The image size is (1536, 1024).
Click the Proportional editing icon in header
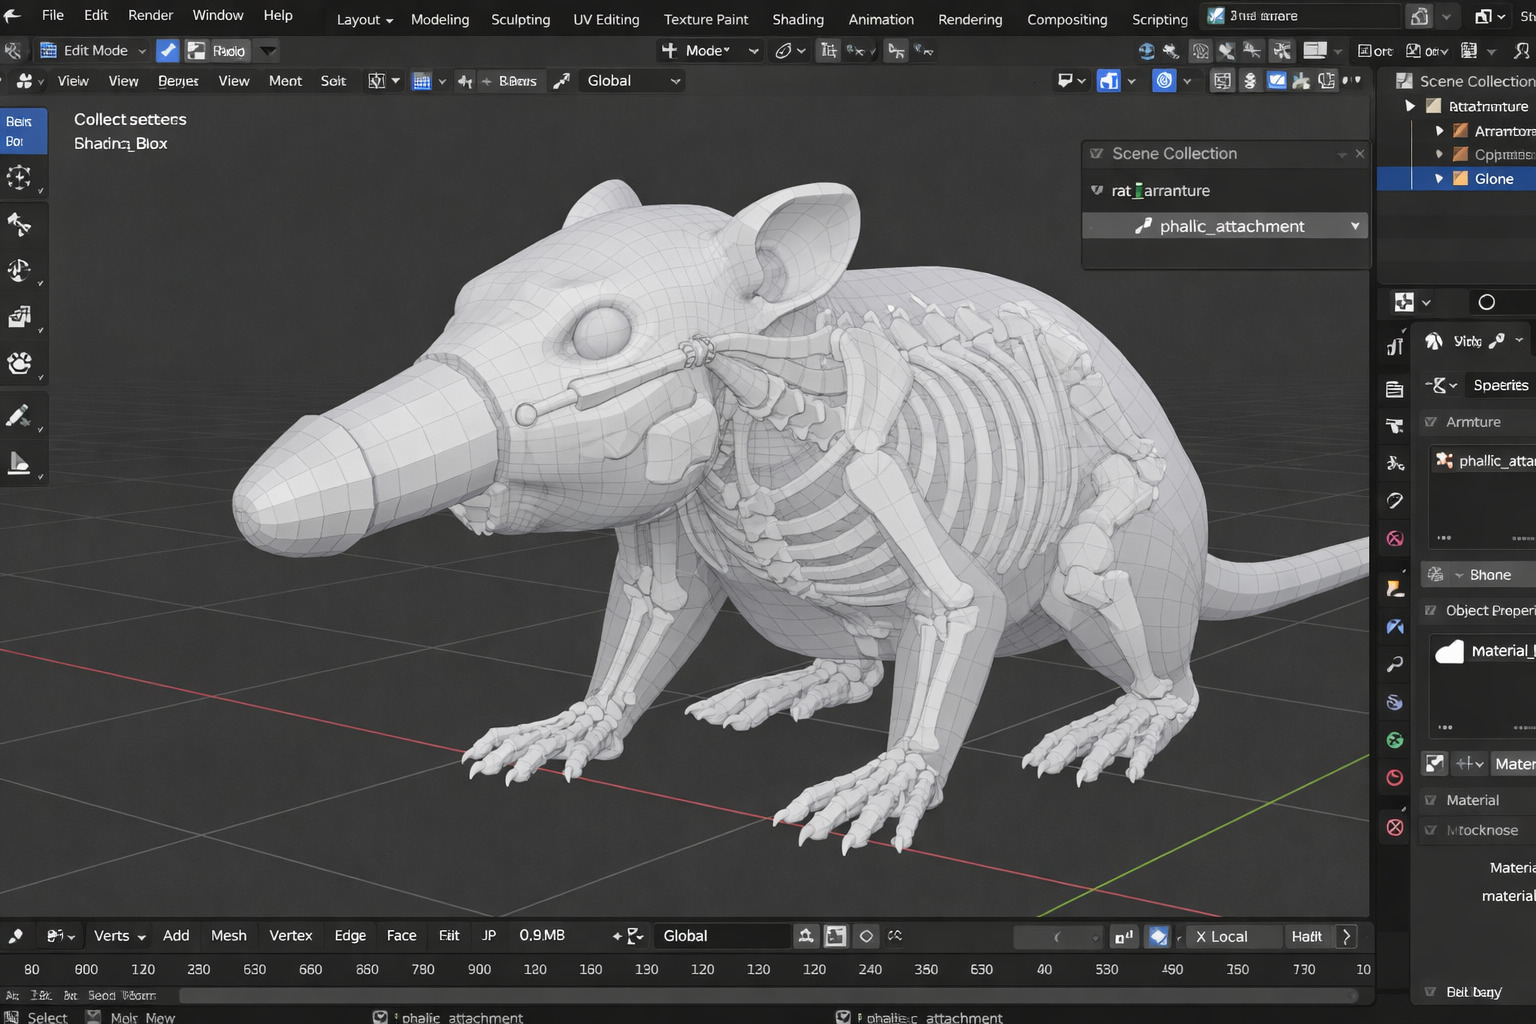(1164, 81)
